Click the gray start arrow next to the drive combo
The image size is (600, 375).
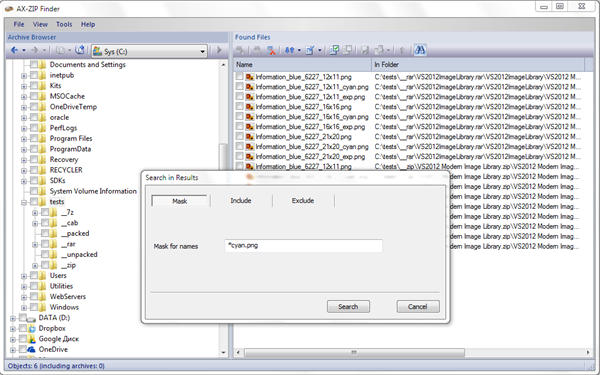(219, 50)
